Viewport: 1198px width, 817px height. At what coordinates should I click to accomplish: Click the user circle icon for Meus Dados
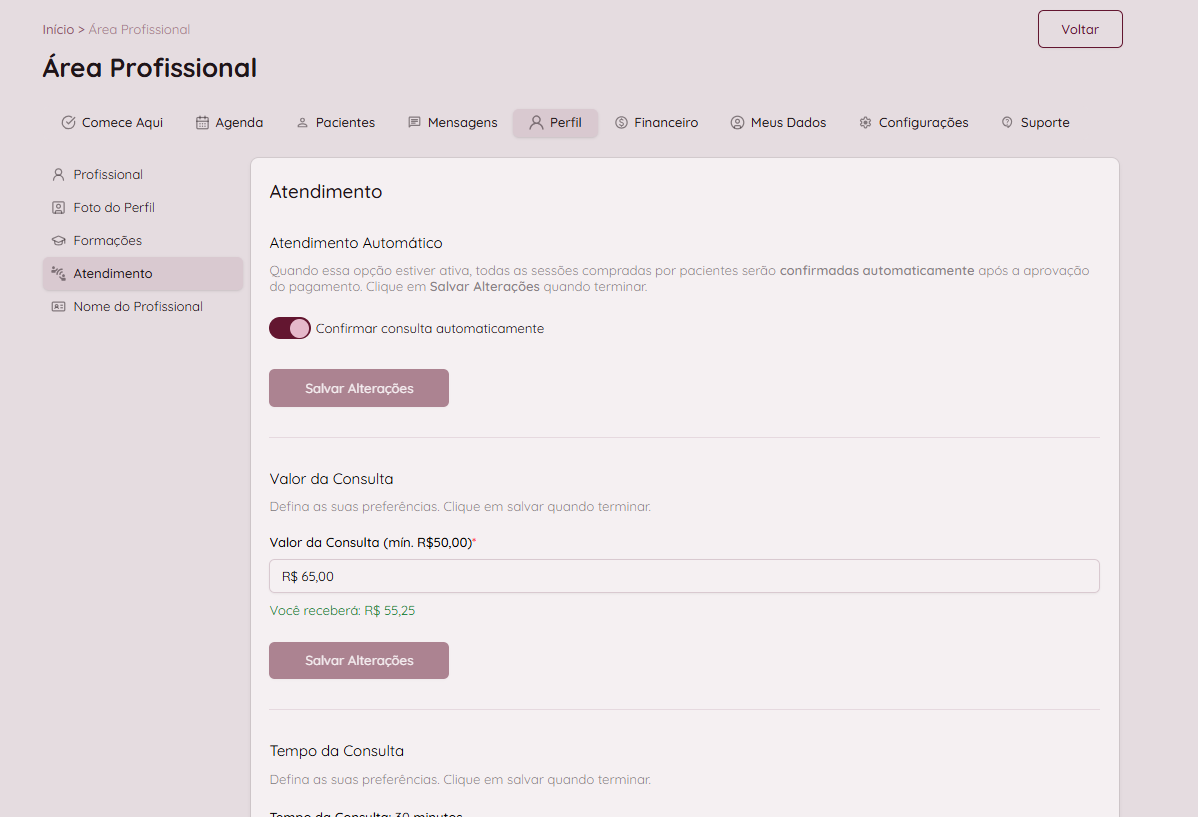click(x=737, y=123)
